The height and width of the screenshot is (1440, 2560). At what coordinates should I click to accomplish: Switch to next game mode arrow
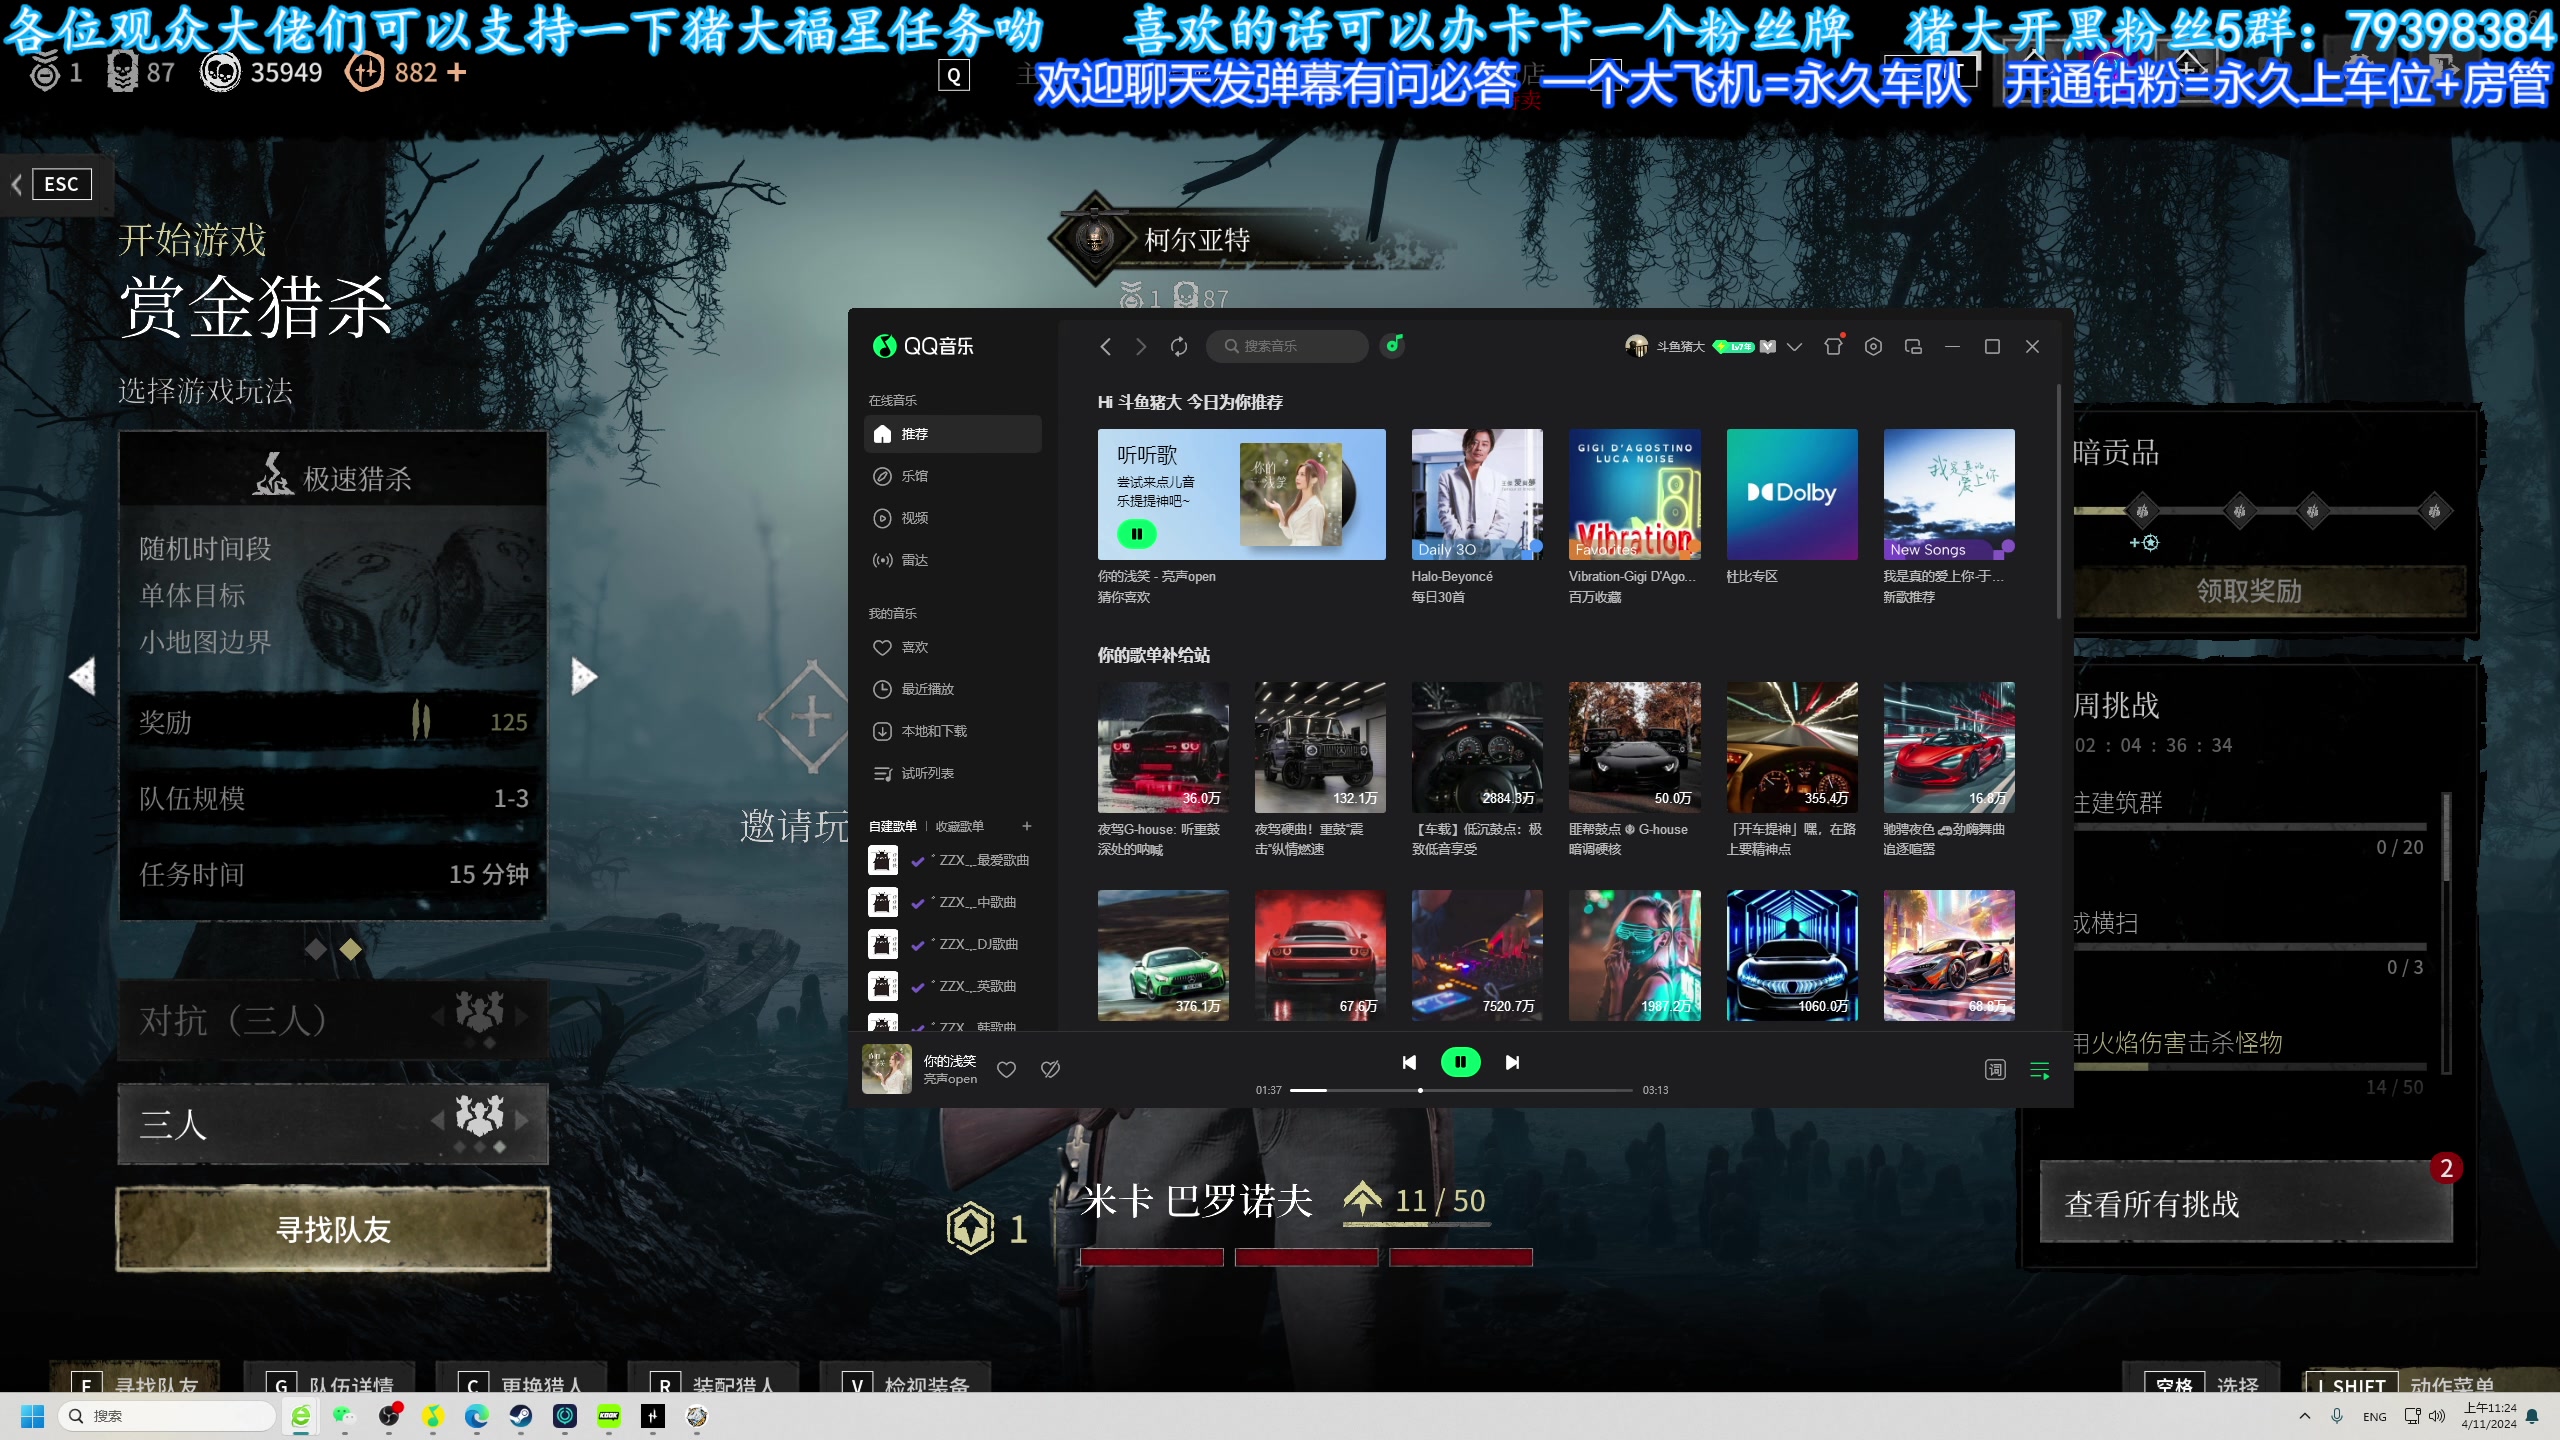[x=584, y=677]
